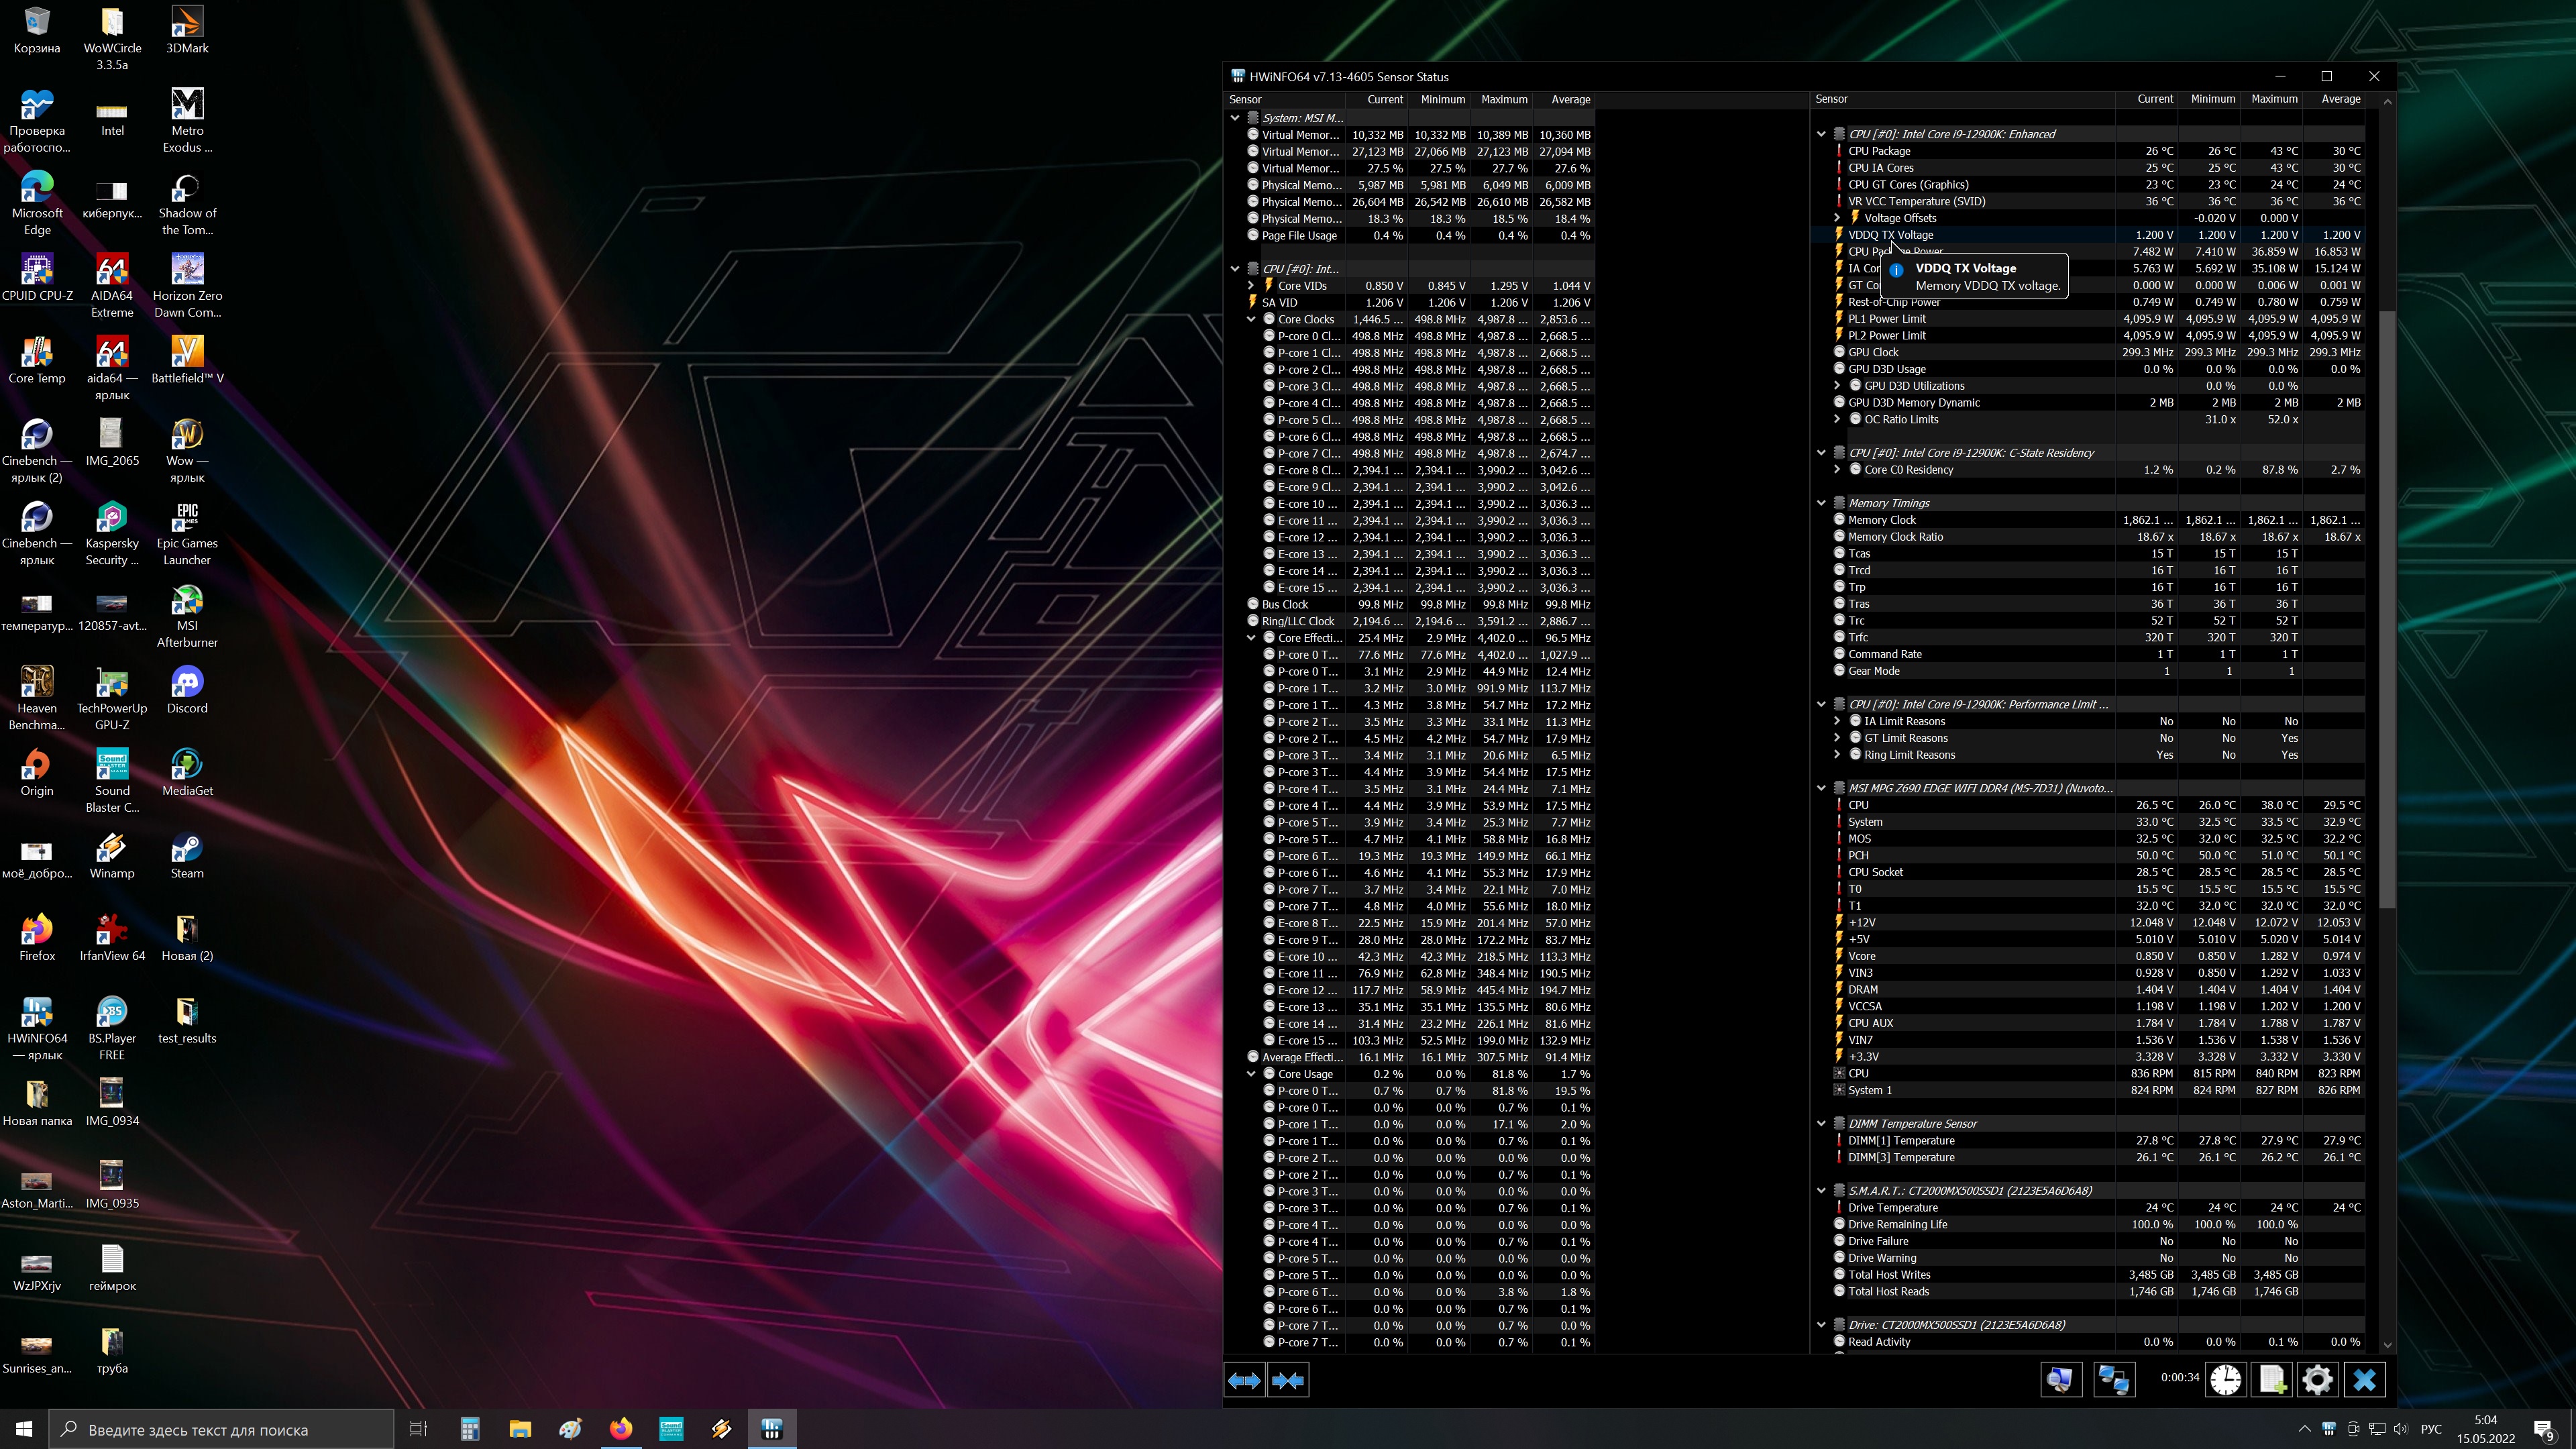Click the remote network computers icon
2576x1449 pixels.
[2113, 1380]
